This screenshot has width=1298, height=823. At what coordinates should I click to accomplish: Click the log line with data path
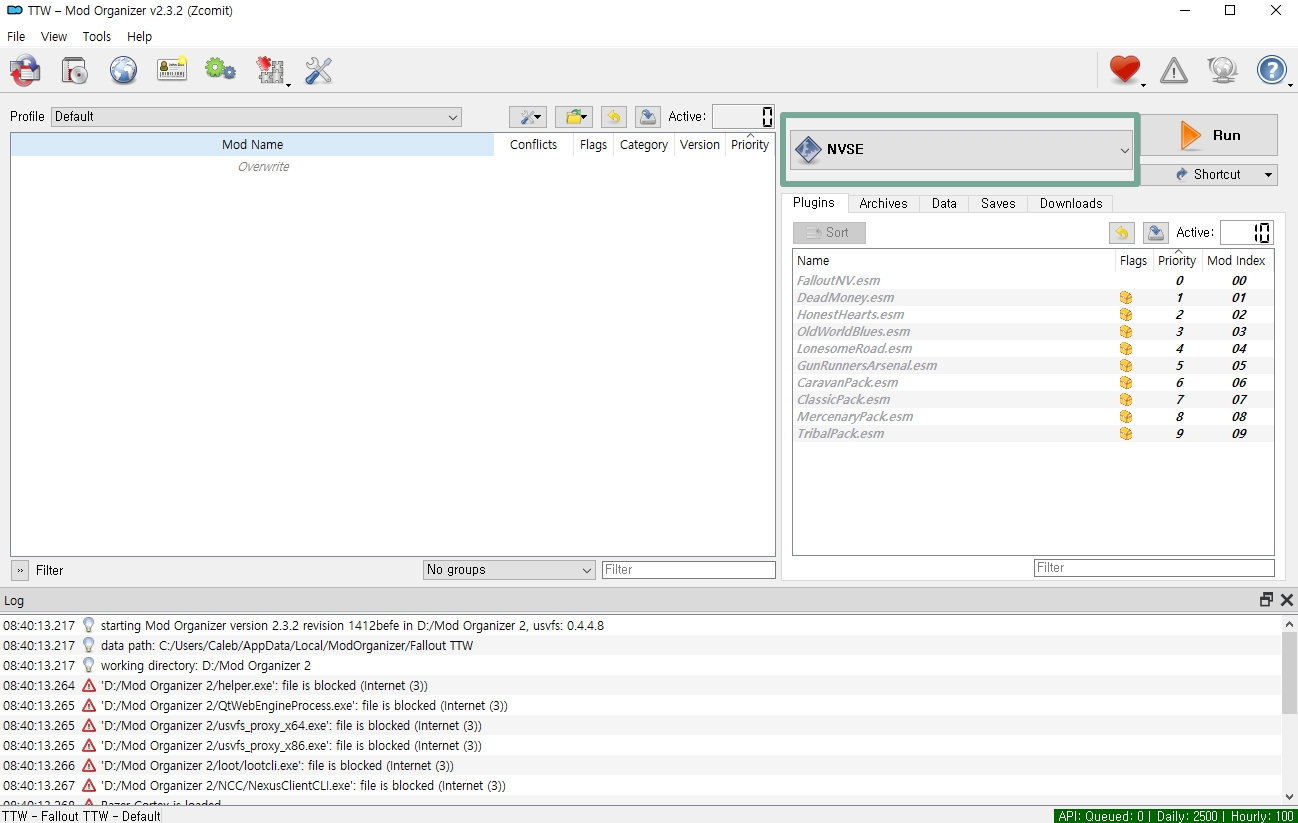[x=640, y=646]
